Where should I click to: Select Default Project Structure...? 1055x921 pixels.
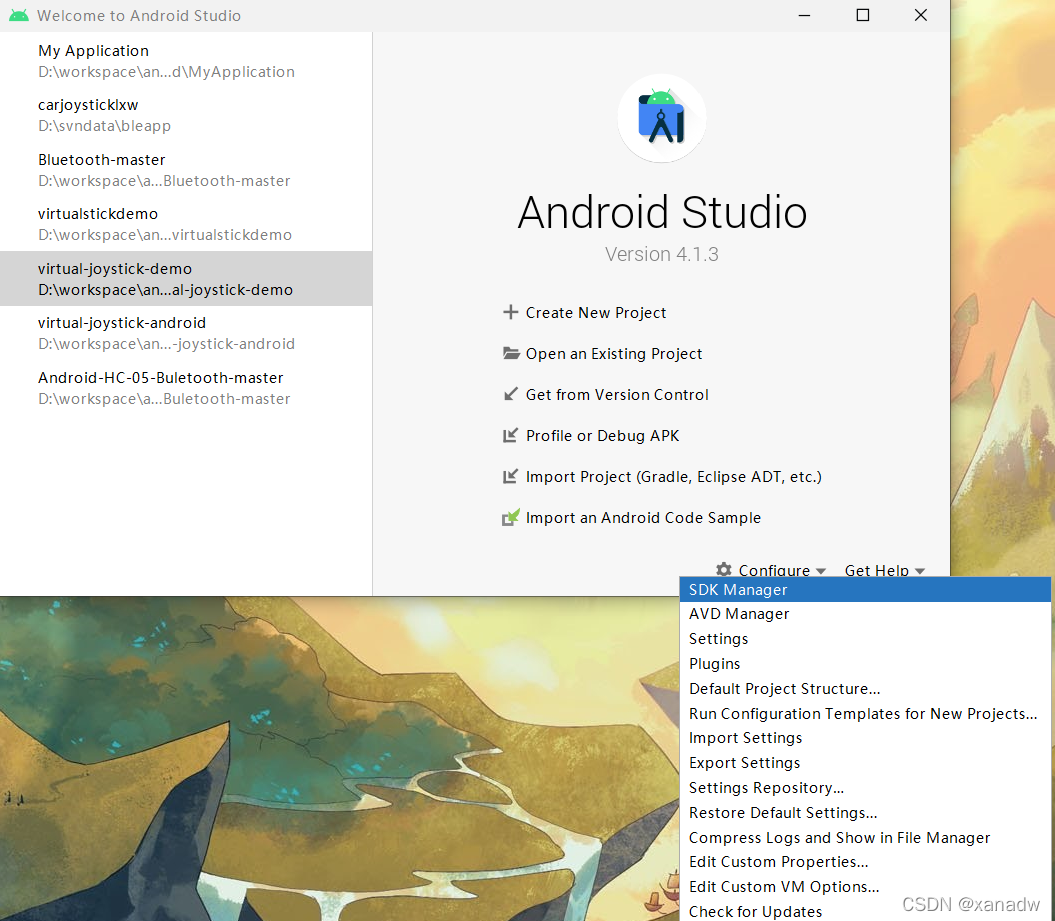point(865,688)
